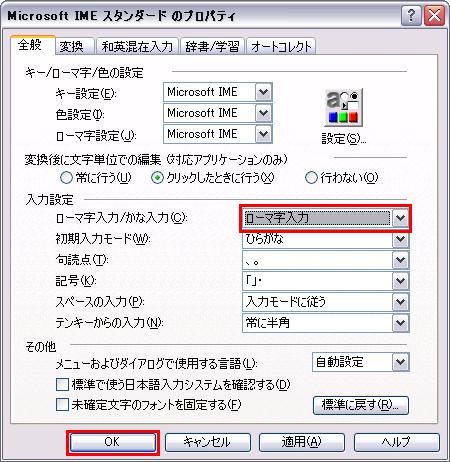Switch to the オートコレクト tab
The image size is (450, 462).
(281, 46)
